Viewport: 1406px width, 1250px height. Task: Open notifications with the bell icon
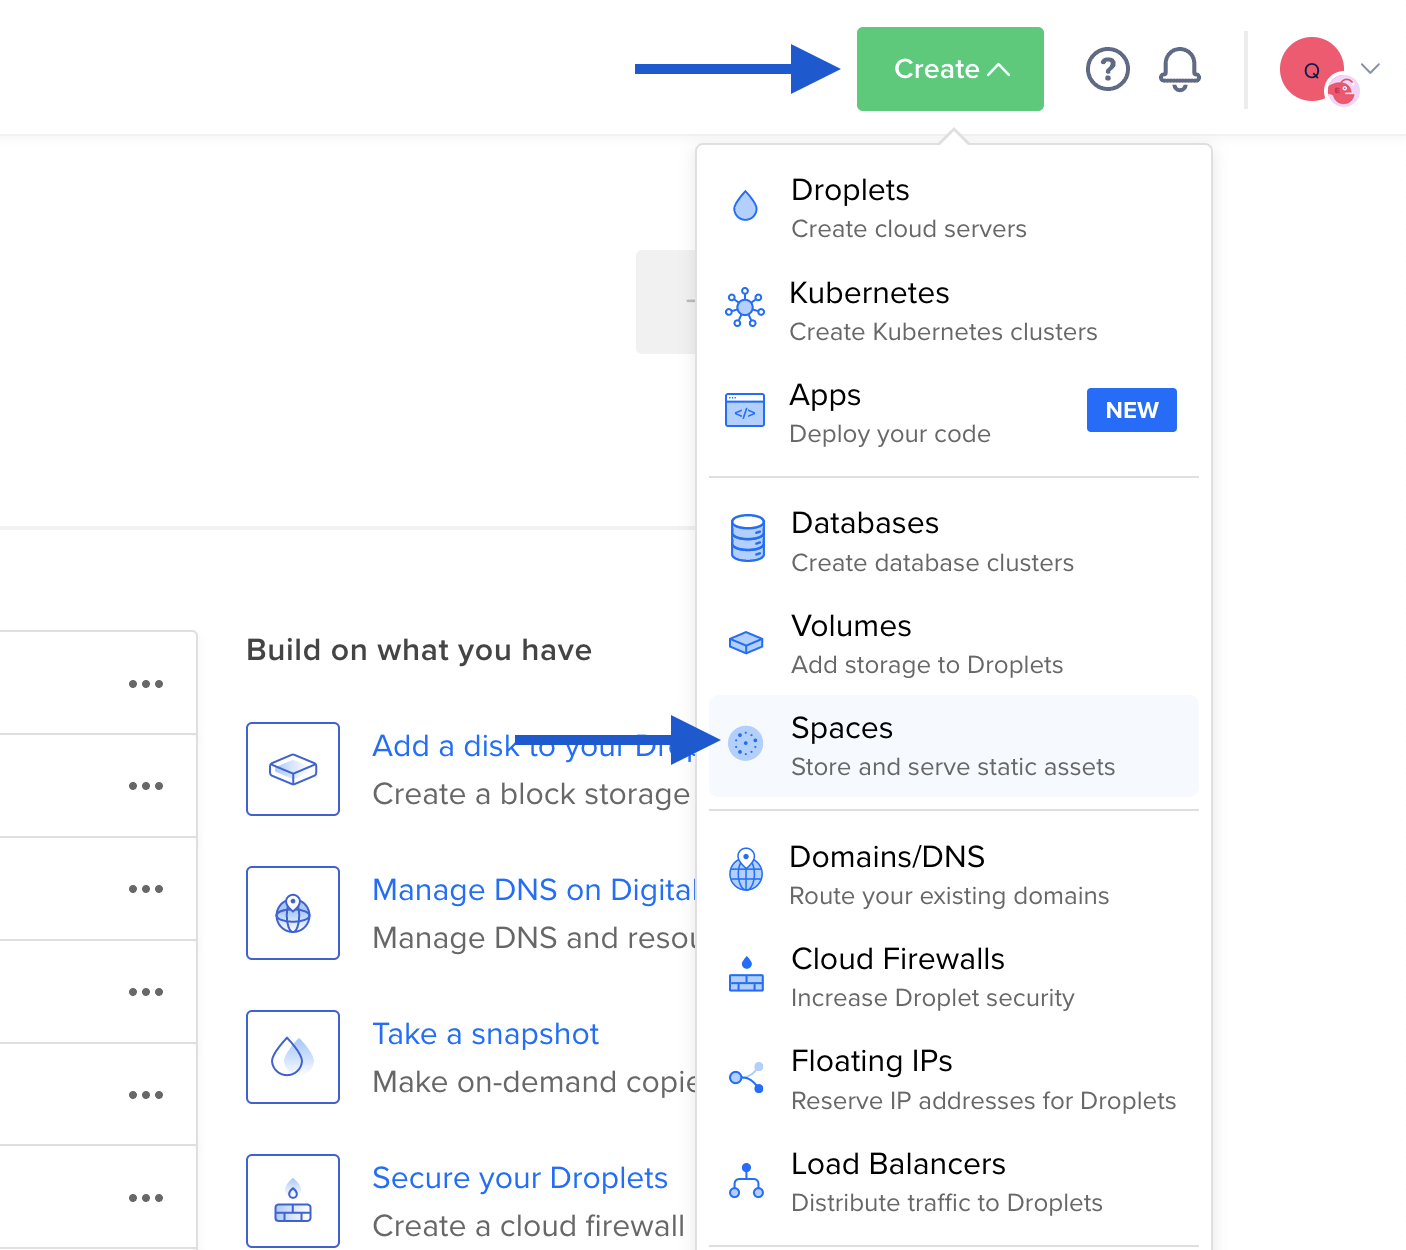1178,69
